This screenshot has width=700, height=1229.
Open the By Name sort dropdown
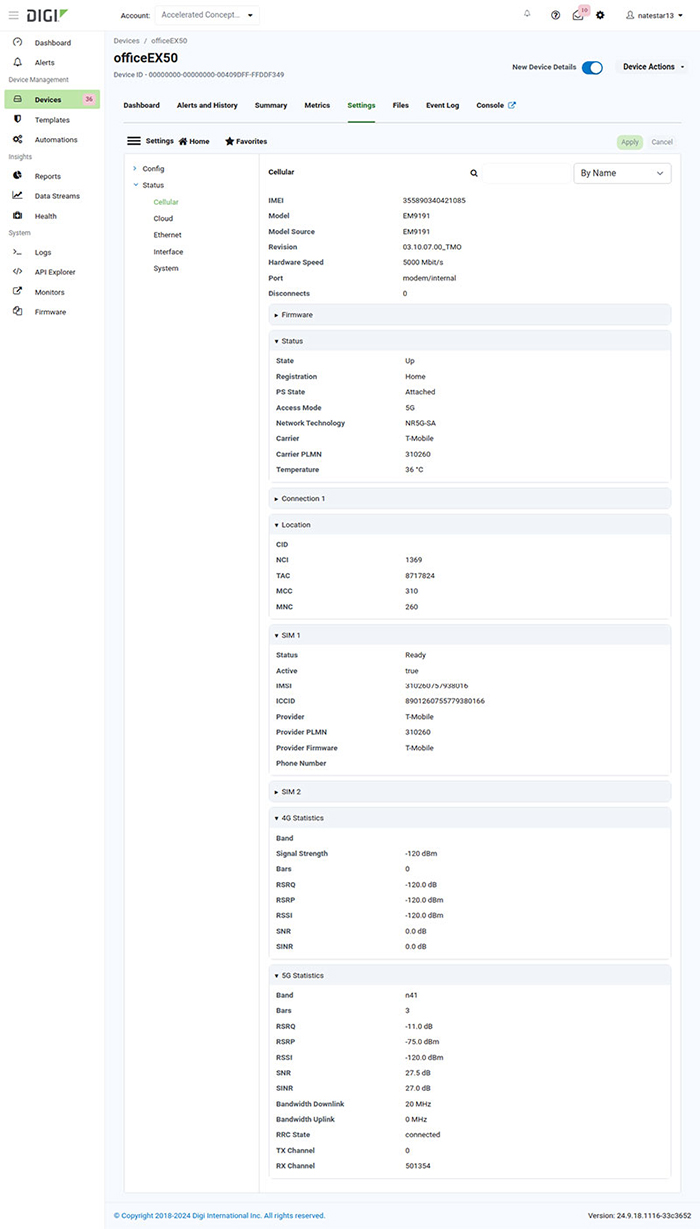(x=621, y=173)
